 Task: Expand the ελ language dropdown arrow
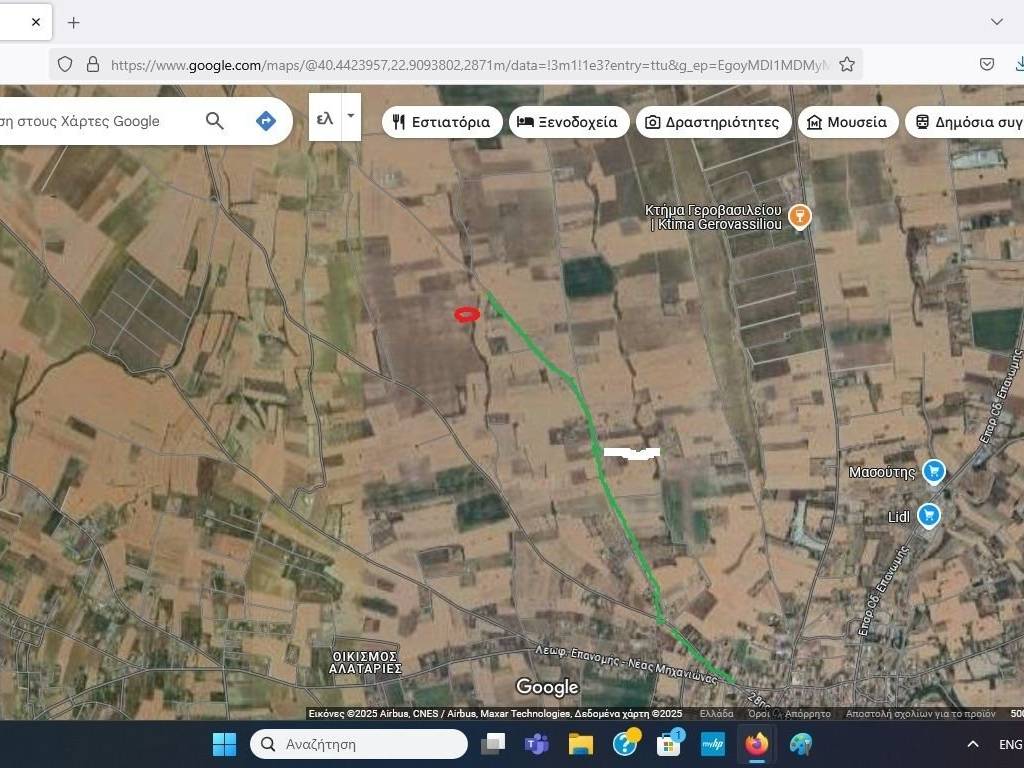(350, 116)
